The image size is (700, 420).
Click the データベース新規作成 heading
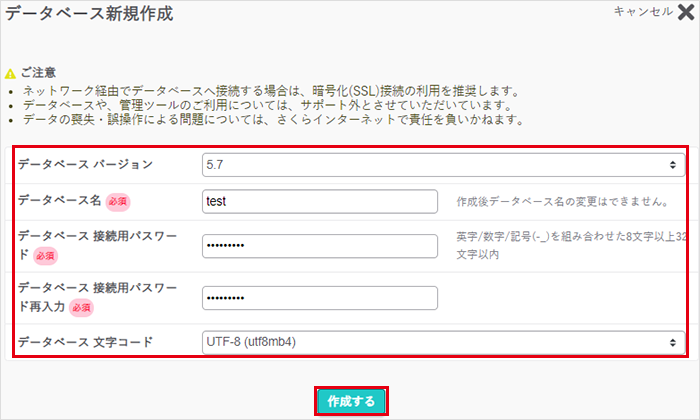pyautogui.click(x=88, y=15)
